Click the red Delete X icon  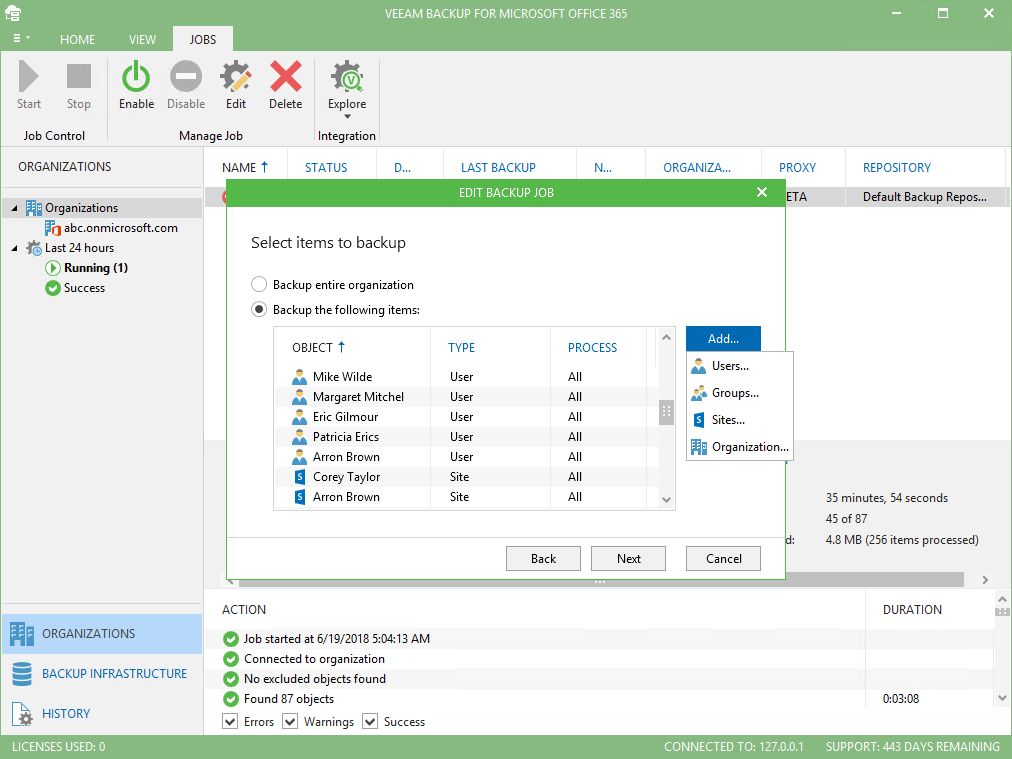pos(285,77)
